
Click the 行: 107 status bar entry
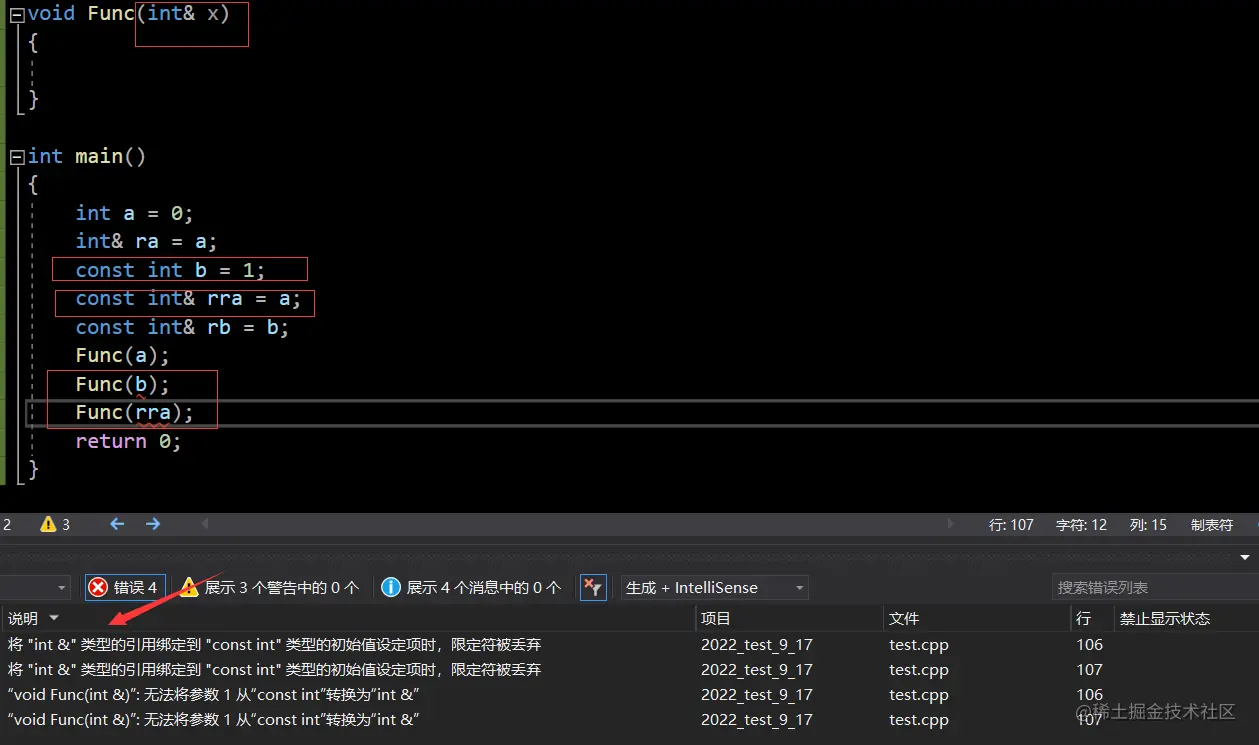pyautogui.click(x=1011, y=525)
